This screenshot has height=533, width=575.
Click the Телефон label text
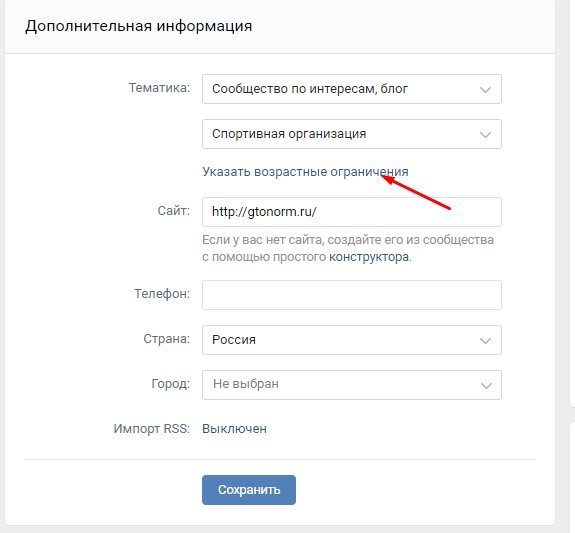tap(162, 294)
